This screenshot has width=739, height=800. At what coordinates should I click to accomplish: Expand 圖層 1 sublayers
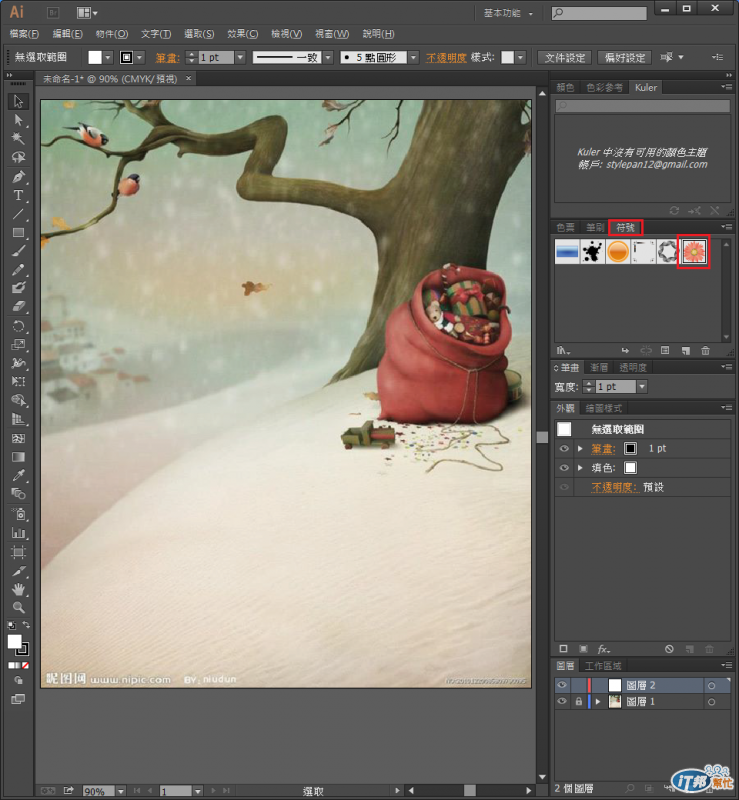click(x=598, y=702)
